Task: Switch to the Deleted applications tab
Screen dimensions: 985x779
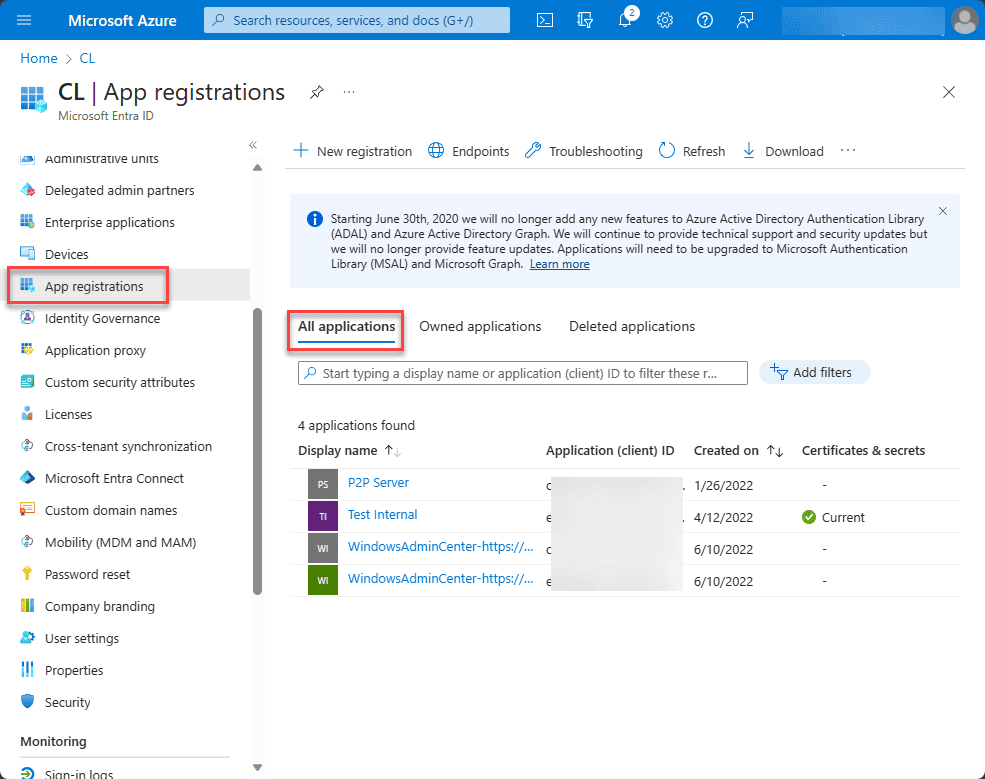Action: click(632, 327)
